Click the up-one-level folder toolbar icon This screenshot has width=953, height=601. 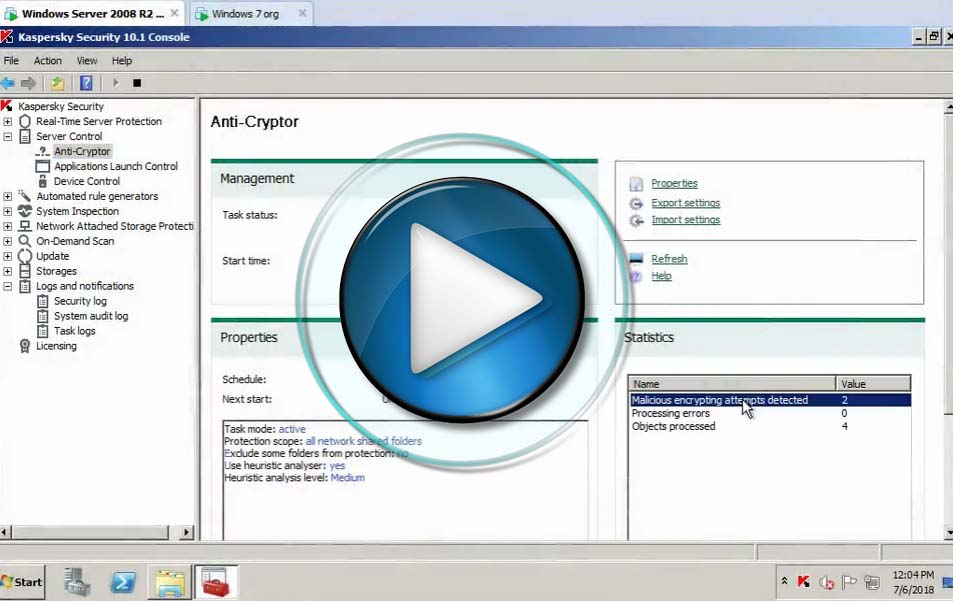pyautogui.click(x=57, y=83)
